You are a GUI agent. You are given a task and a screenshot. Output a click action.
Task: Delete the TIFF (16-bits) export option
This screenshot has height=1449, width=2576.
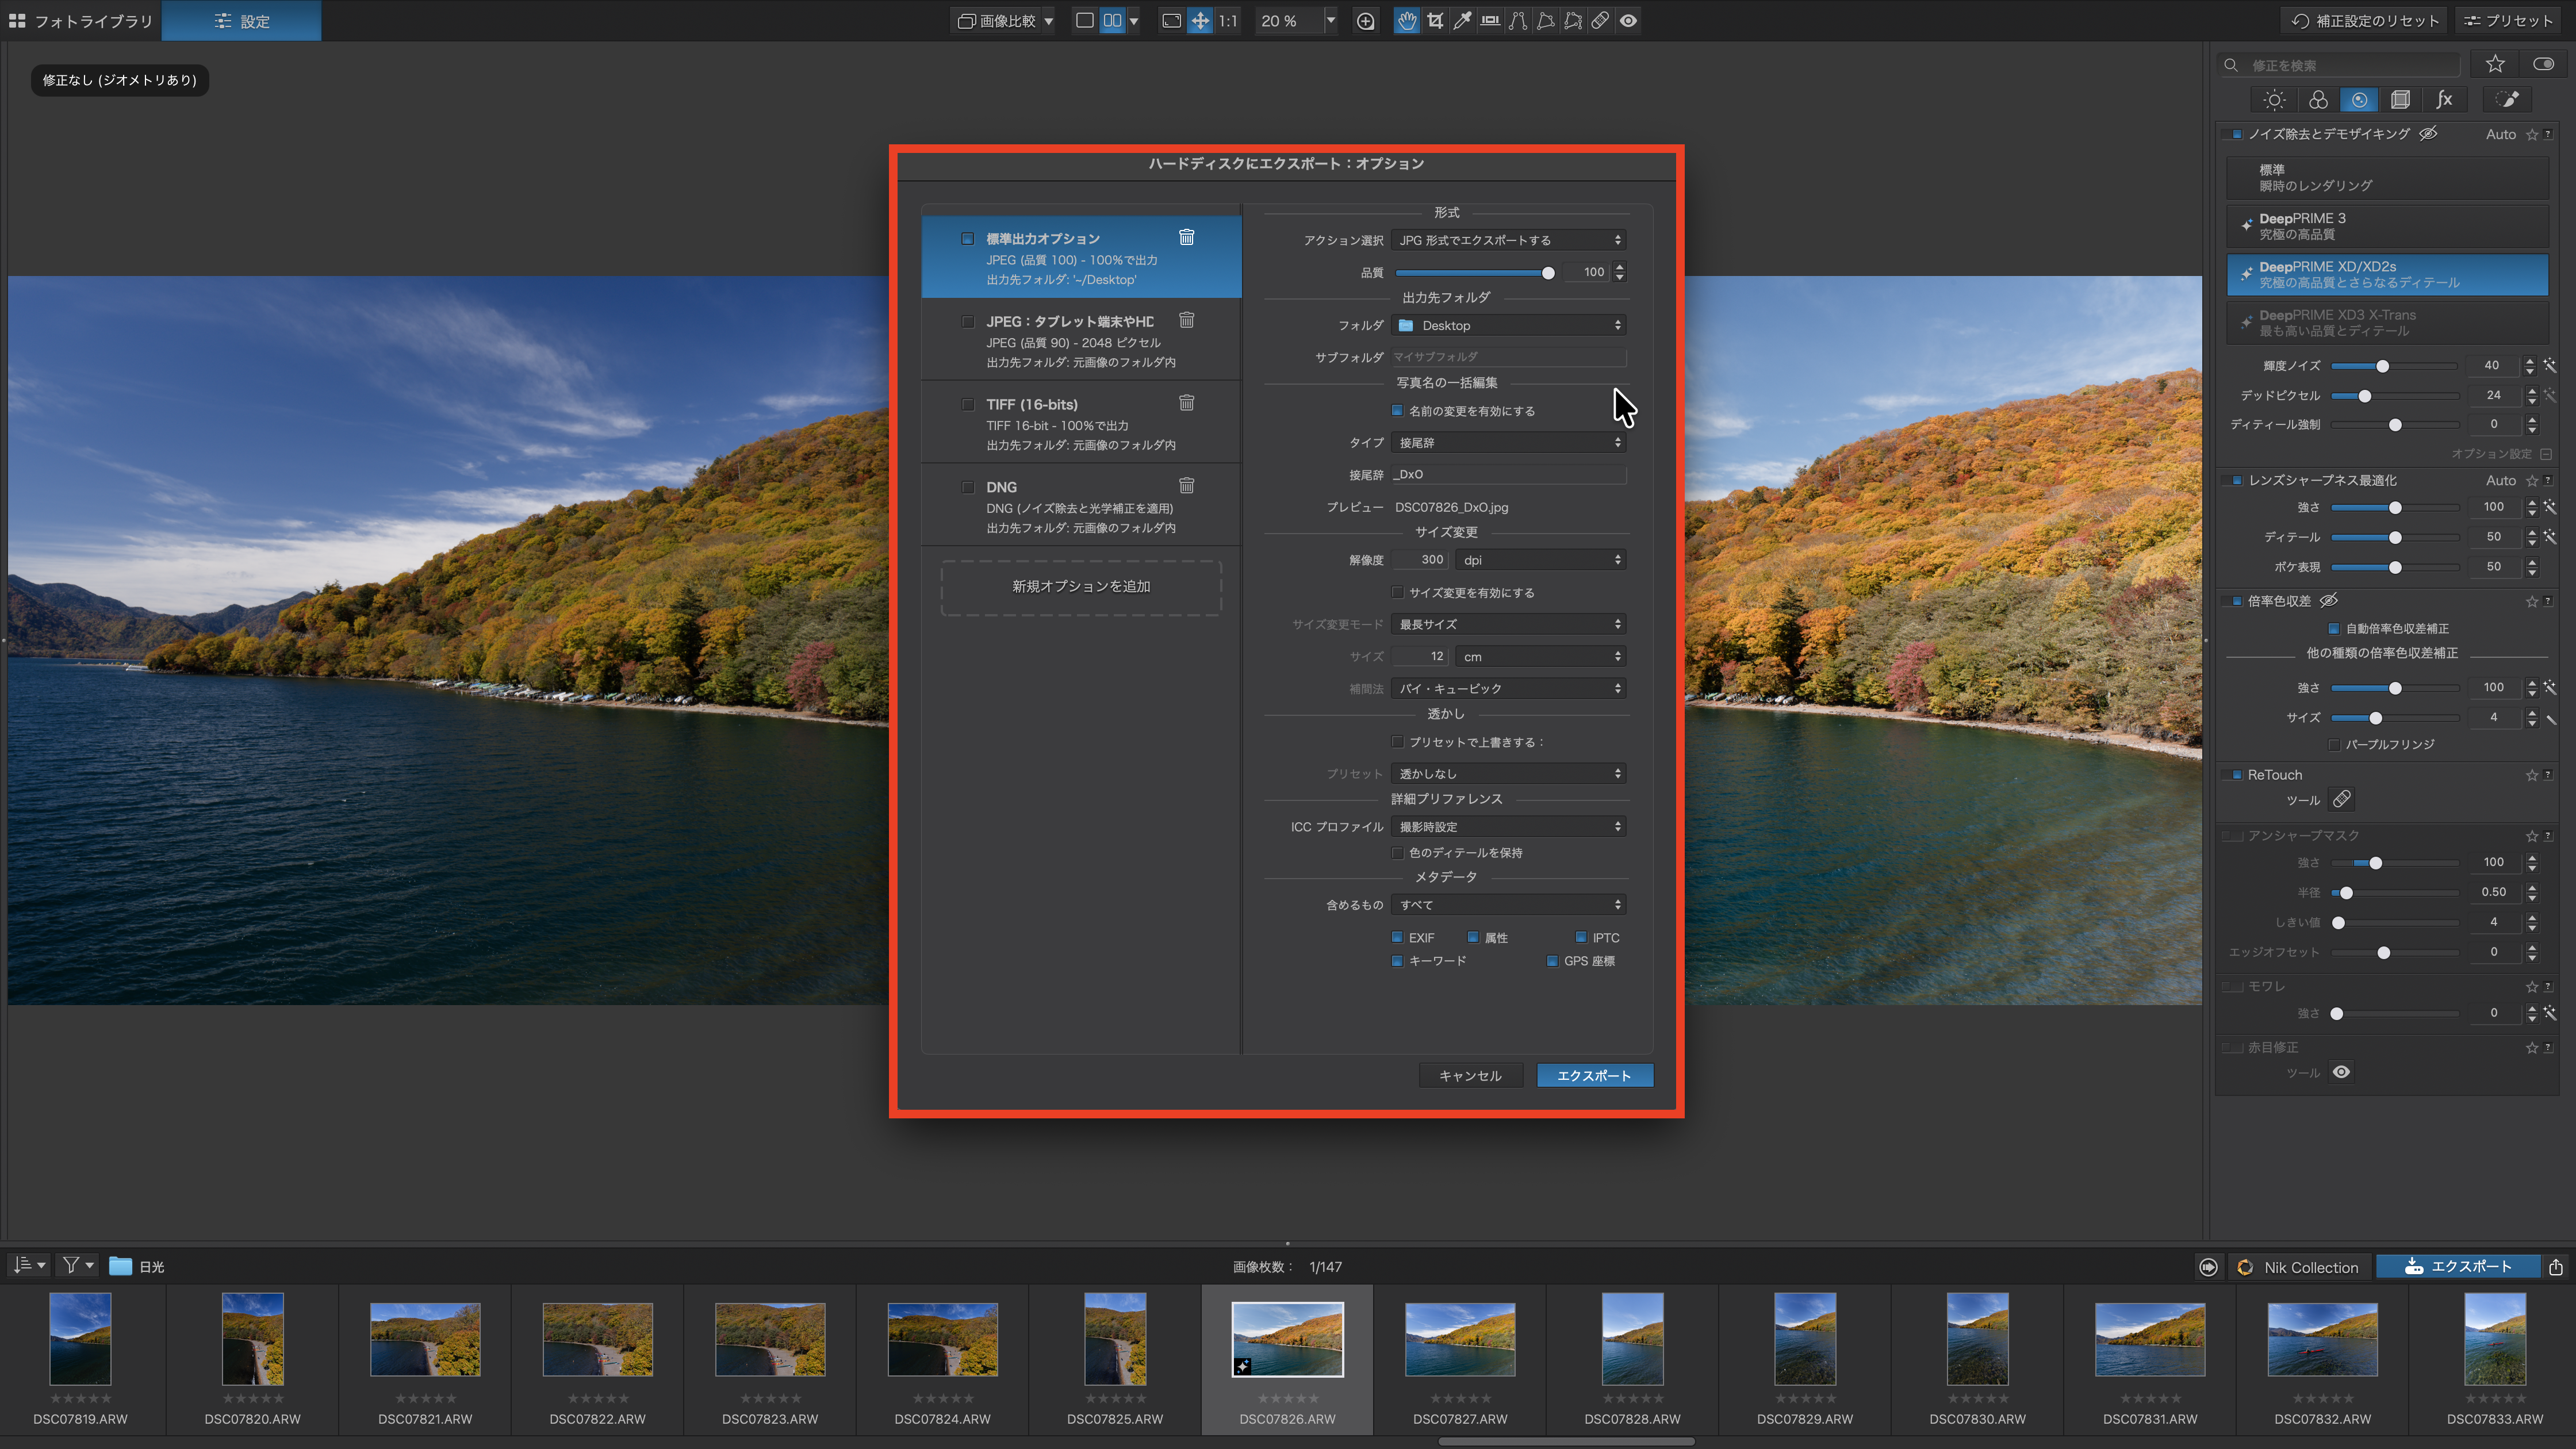pos(1186,403)
